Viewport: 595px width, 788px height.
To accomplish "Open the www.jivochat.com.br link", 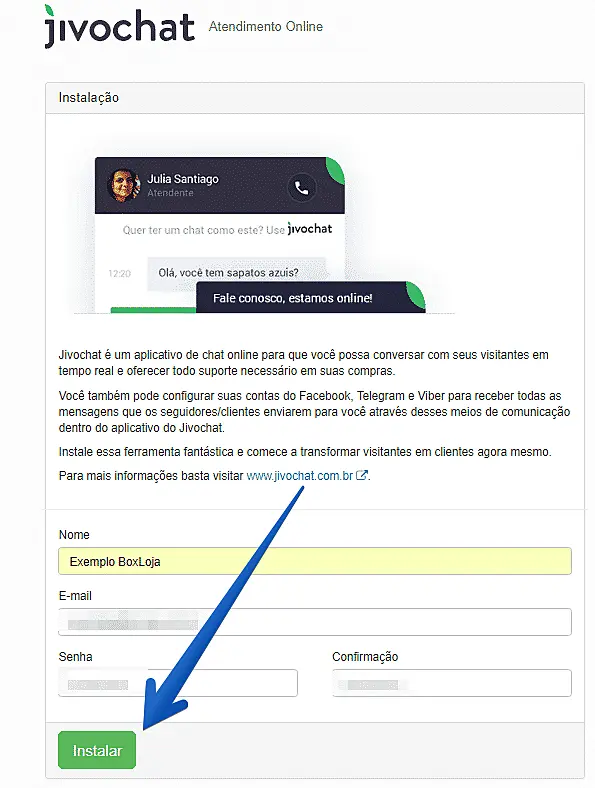I will click(300, 475).
